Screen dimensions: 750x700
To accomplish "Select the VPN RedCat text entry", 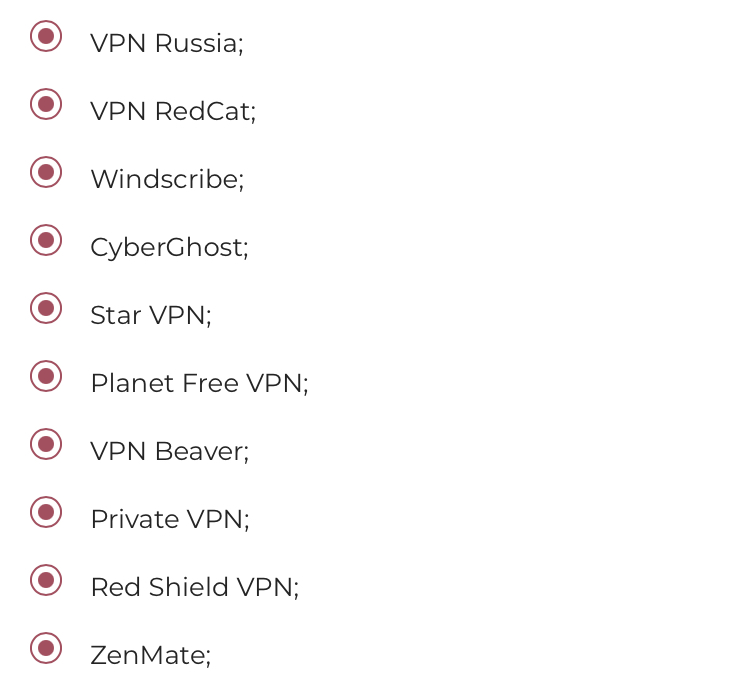I will [173, 112].
